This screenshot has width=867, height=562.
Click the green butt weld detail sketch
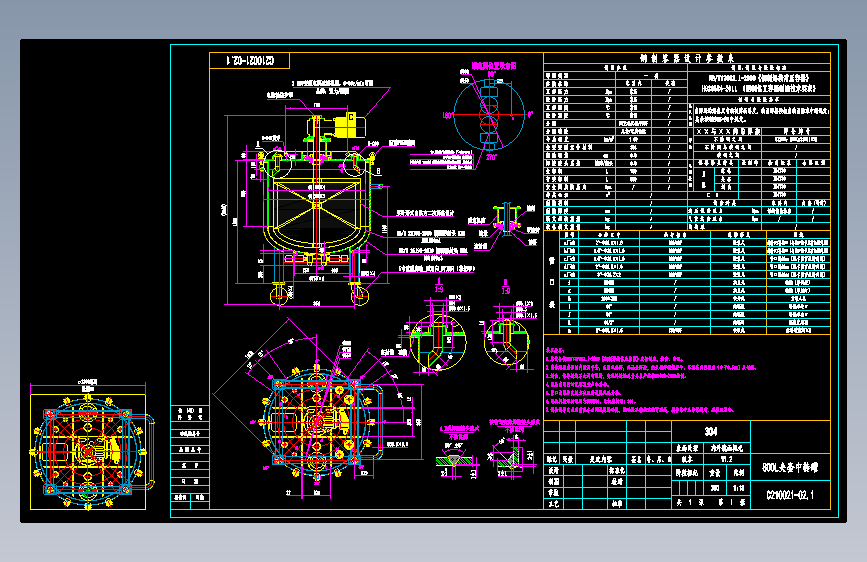pyautogui.click(x=455, y=460)
